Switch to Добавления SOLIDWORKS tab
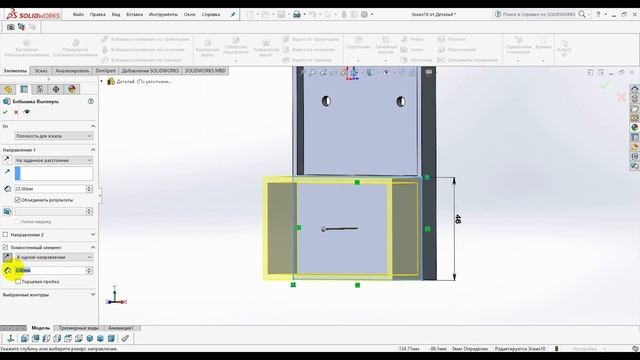This screenshot has width=640, height=360. (x=150, y=71)
